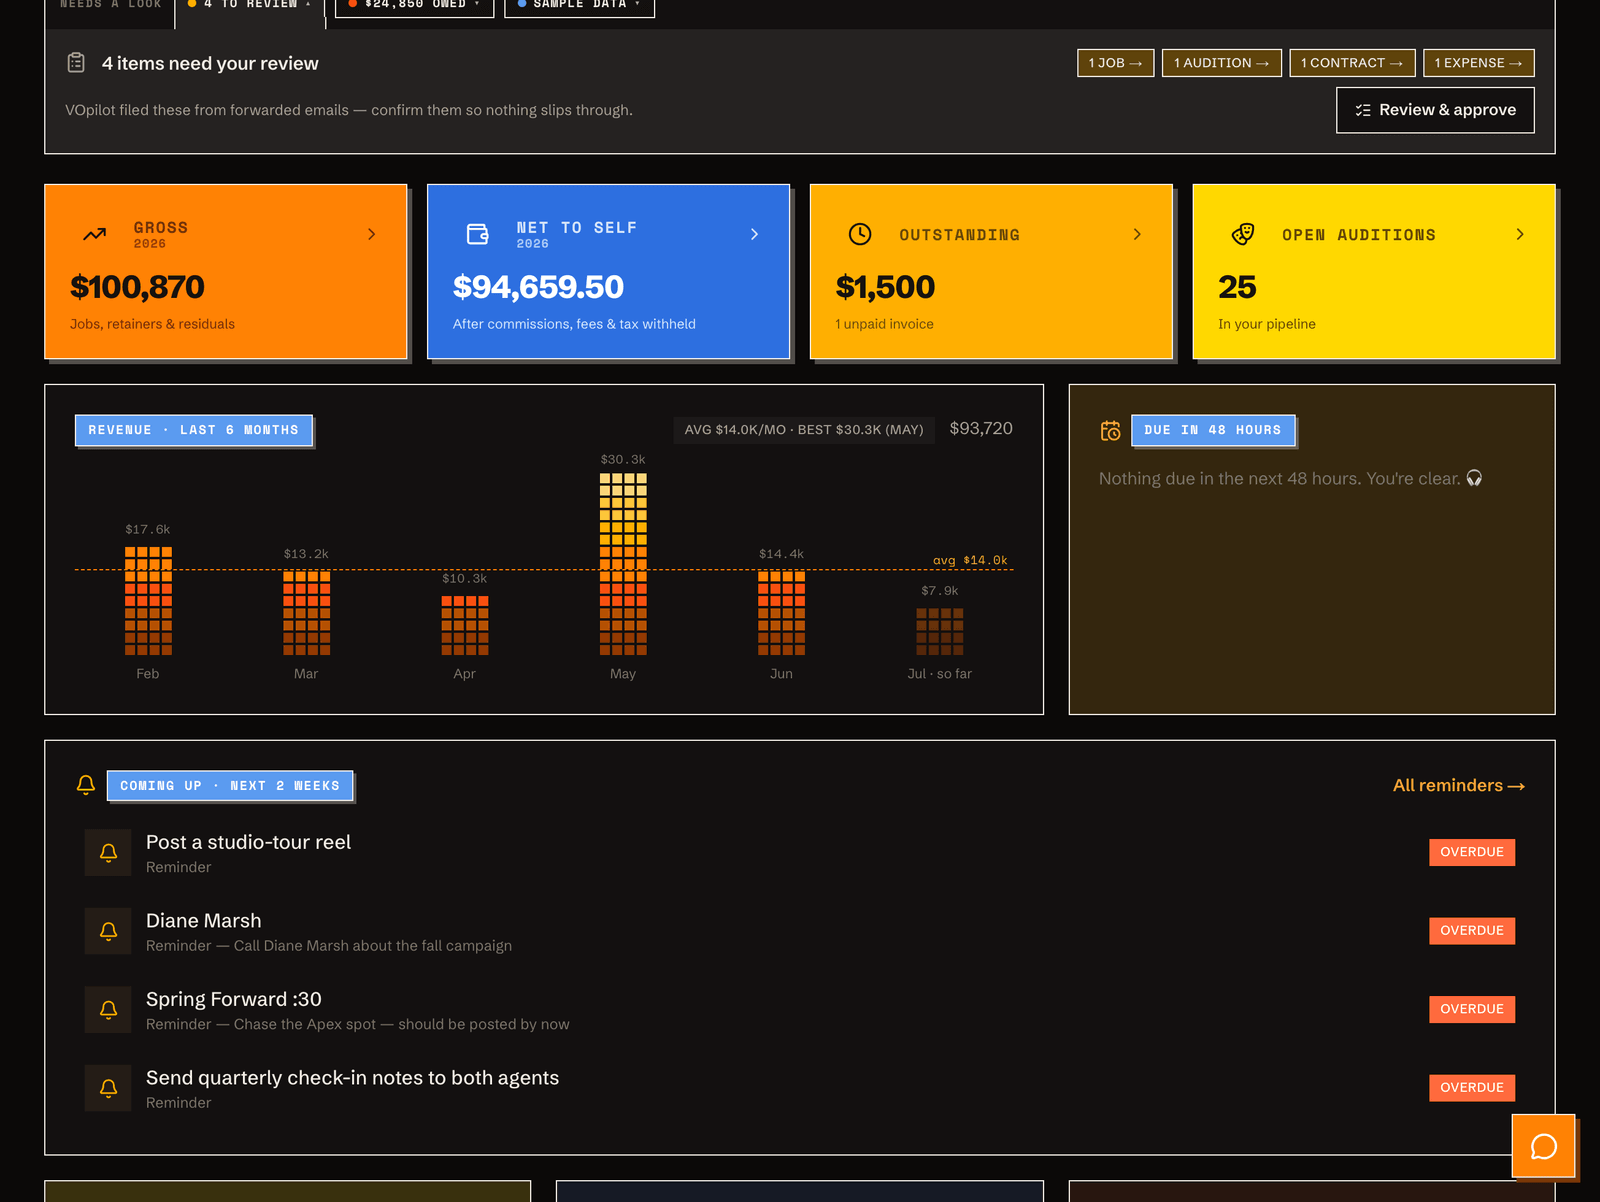Image resolution: width=1600 pixels, height=1202 pixels.
Task: Click the bell icon for Diane Marsh reminder
Action: click(108, 931)
